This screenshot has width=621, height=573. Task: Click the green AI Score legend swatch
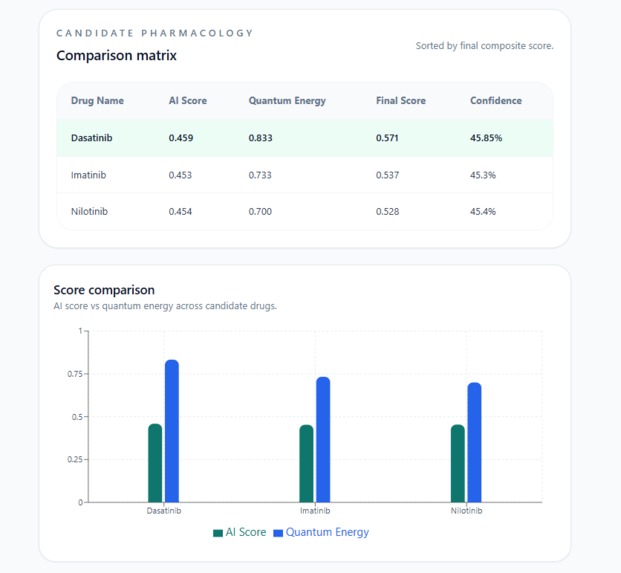(x=218, y=533)
